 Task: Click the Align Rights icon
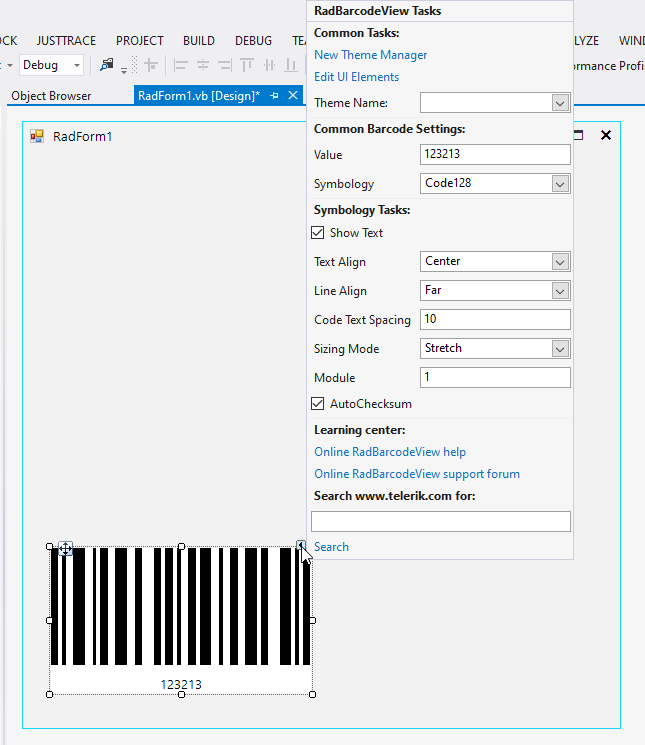(x=225, y=65)
